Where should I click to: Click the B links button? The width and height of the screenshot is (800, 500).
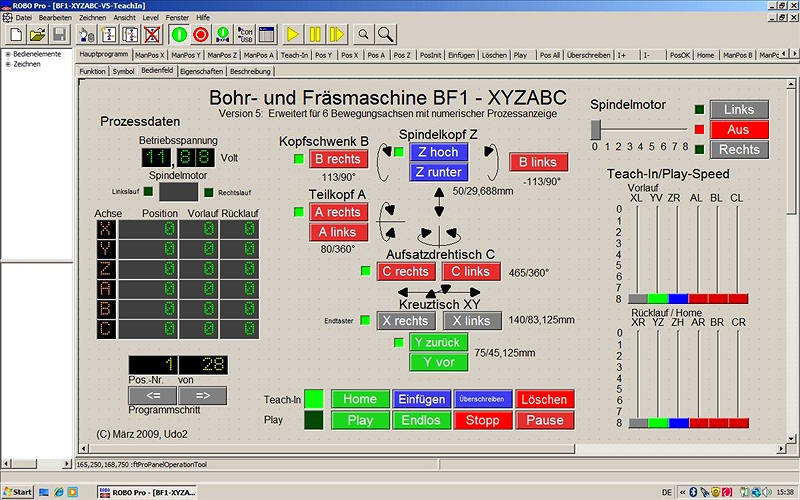pos(538,162)
